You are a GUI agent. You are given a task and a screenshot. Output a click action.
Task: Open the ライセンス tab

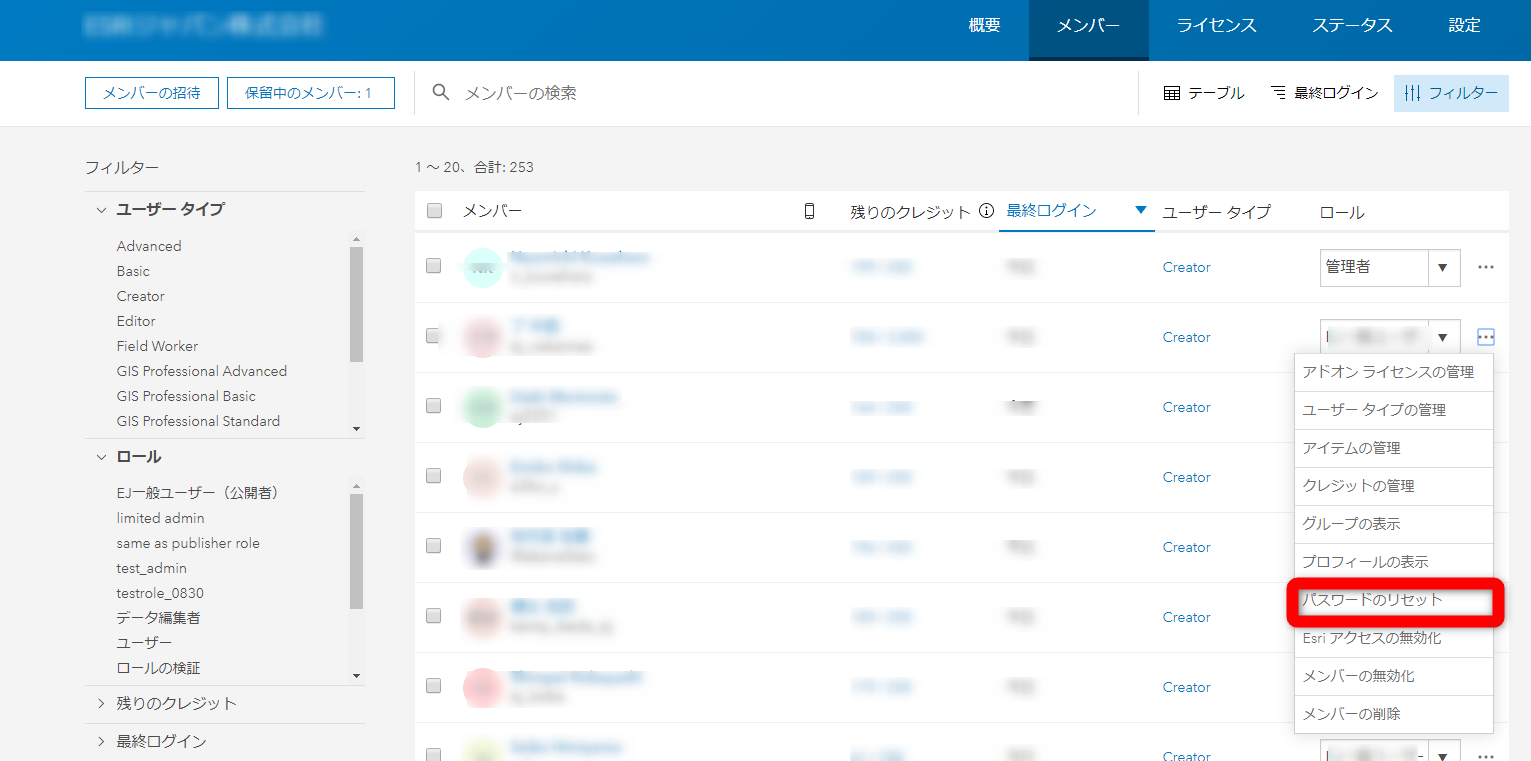[x=1216, y=26]
